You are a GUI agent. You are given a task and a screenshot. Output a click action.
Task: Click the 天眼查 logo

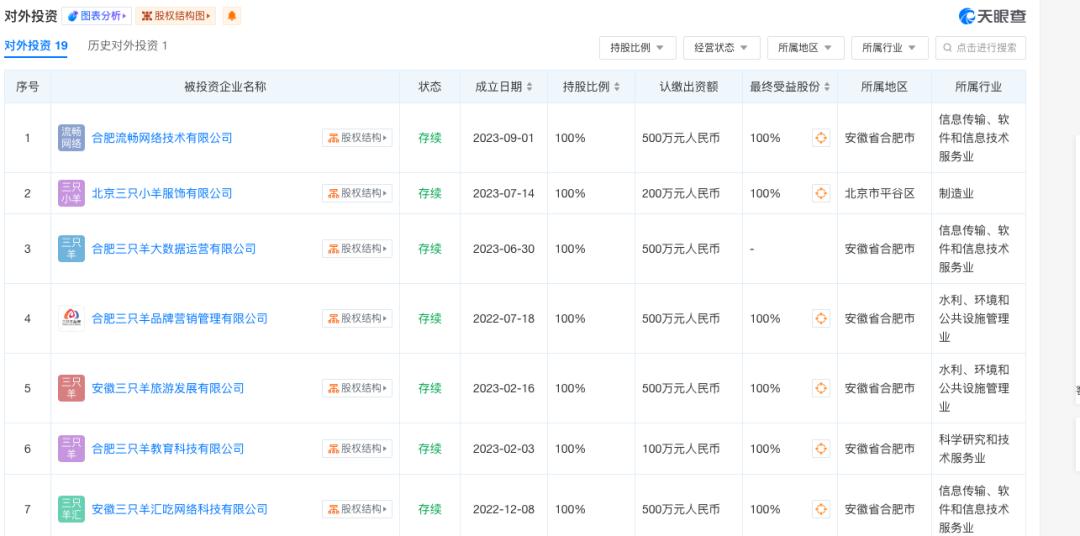992,17
